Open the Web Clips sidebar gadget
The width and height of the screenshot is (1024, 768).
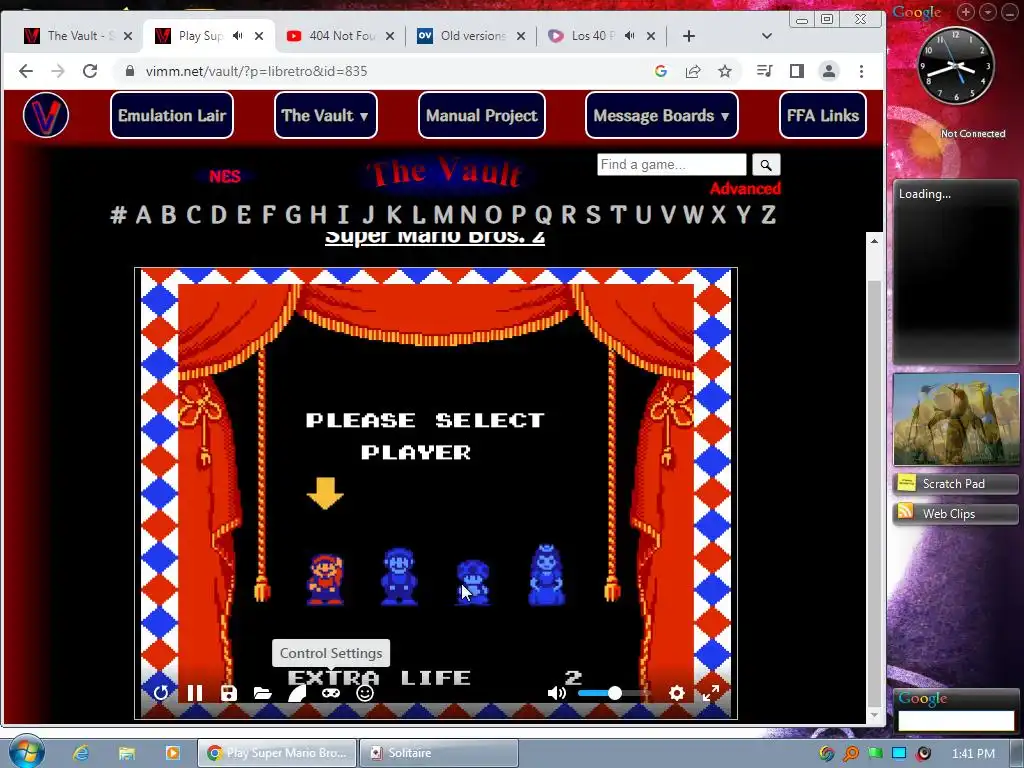click(955, 514)
